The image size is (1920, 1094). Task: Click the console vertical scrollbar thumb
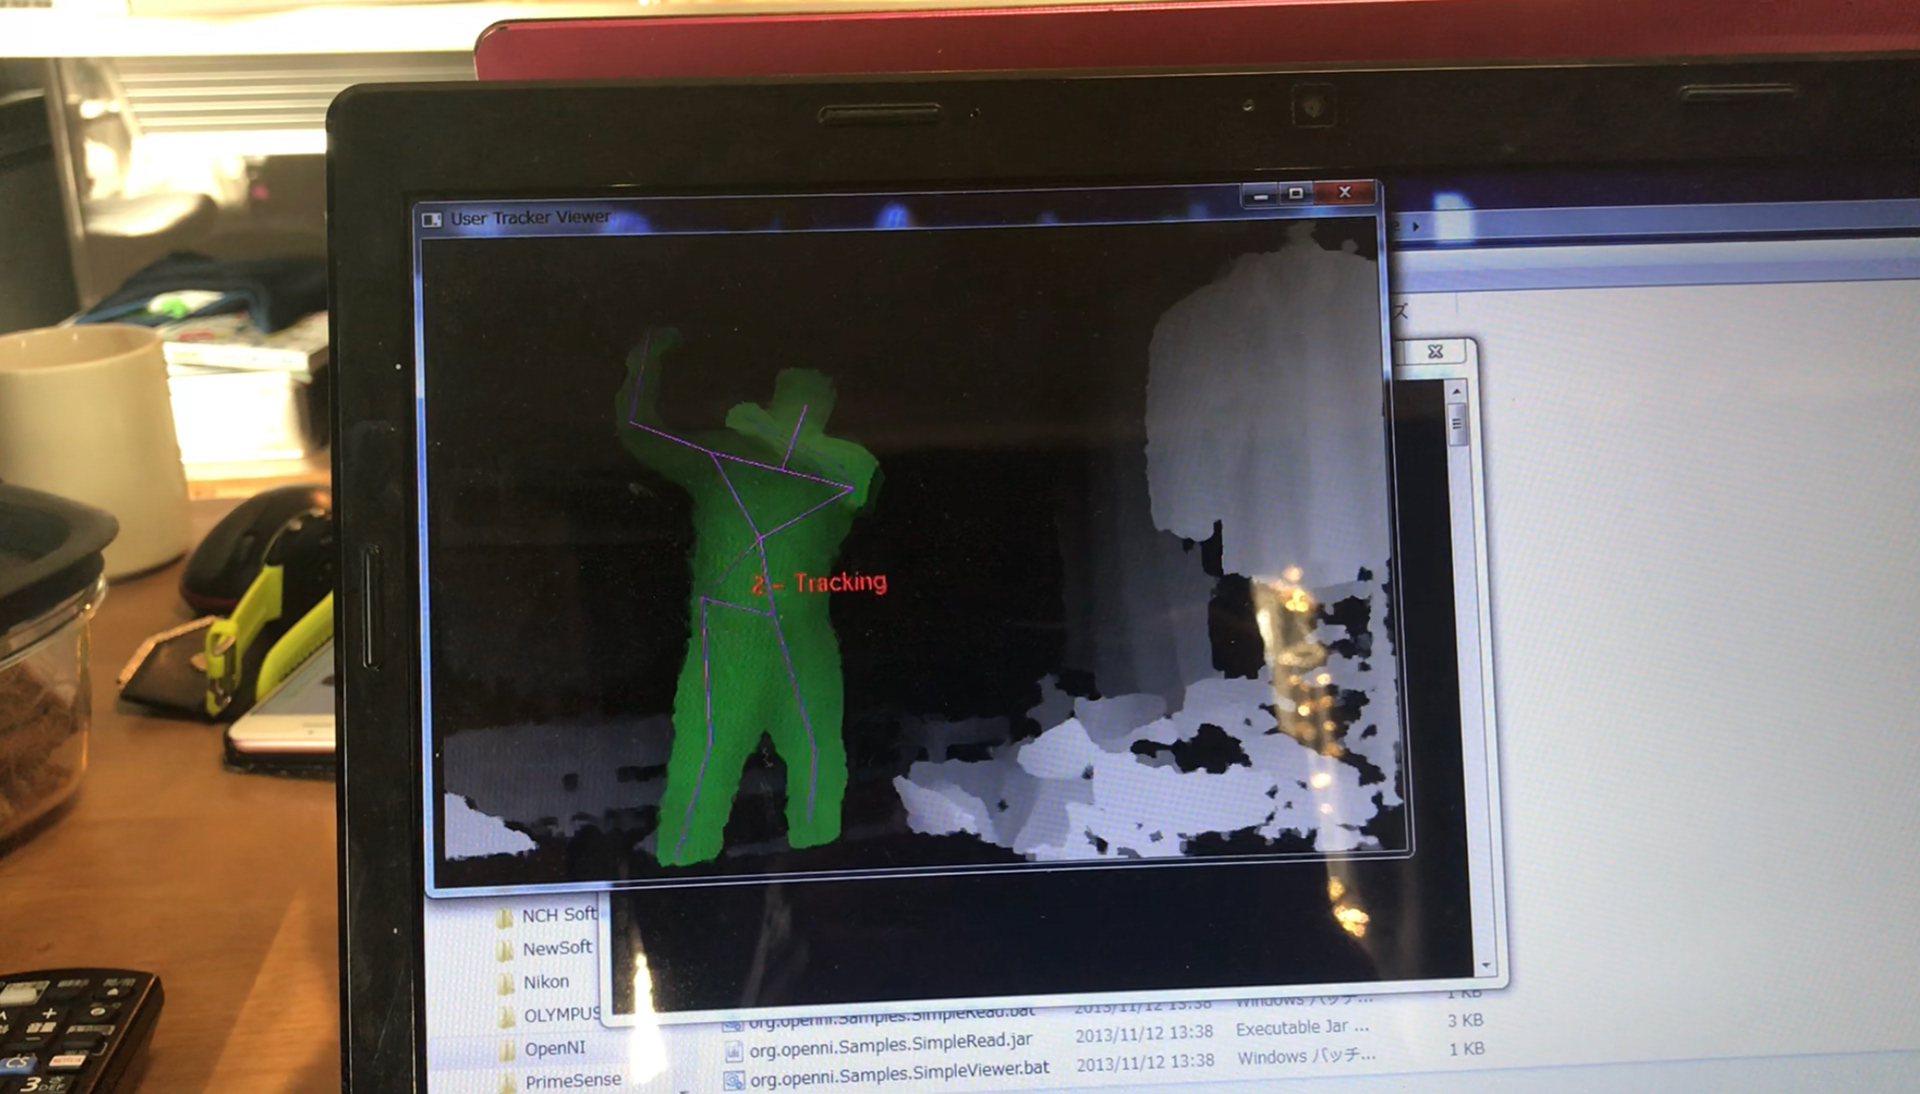click(x=1457, y=424)
